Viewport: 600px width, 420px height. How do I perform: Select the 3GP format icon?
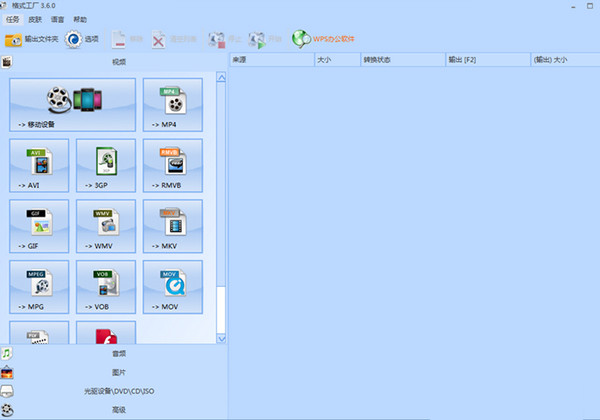pos(106,165)
